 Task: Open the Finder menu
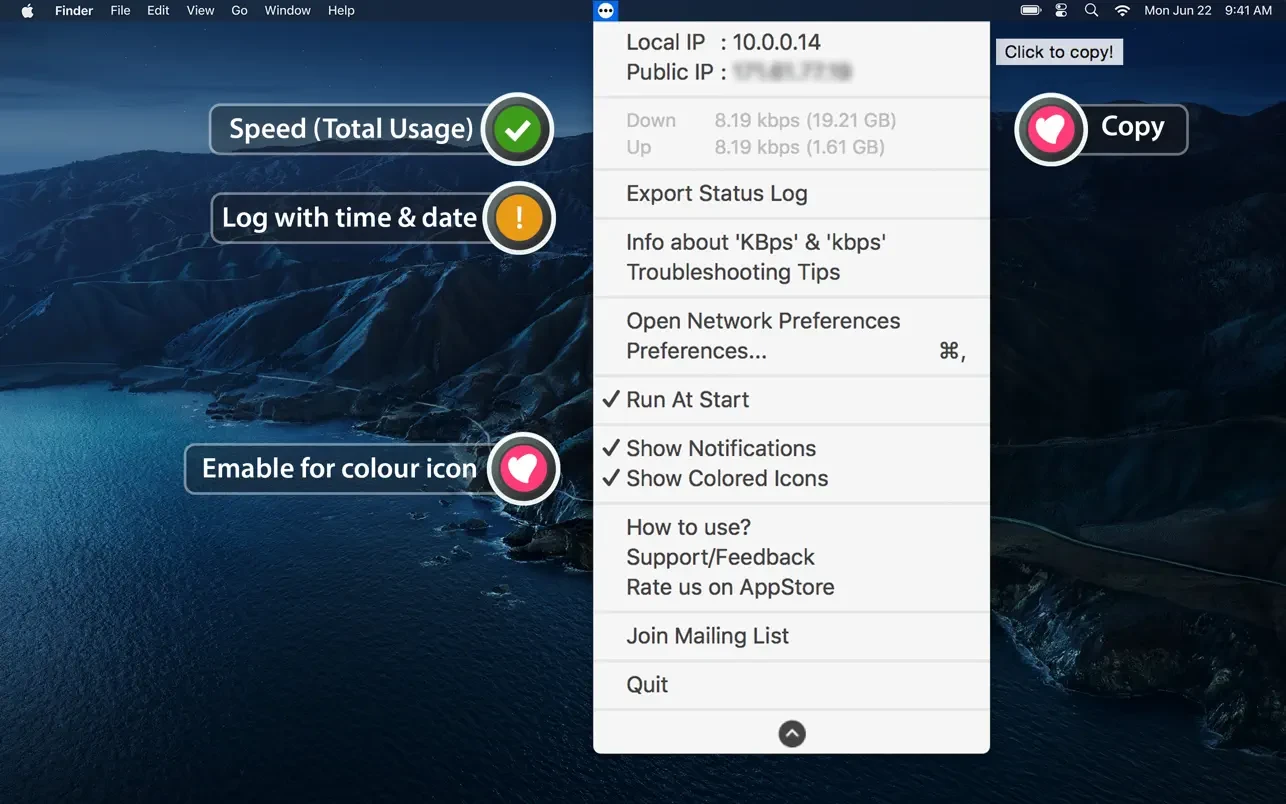(74, 10)
